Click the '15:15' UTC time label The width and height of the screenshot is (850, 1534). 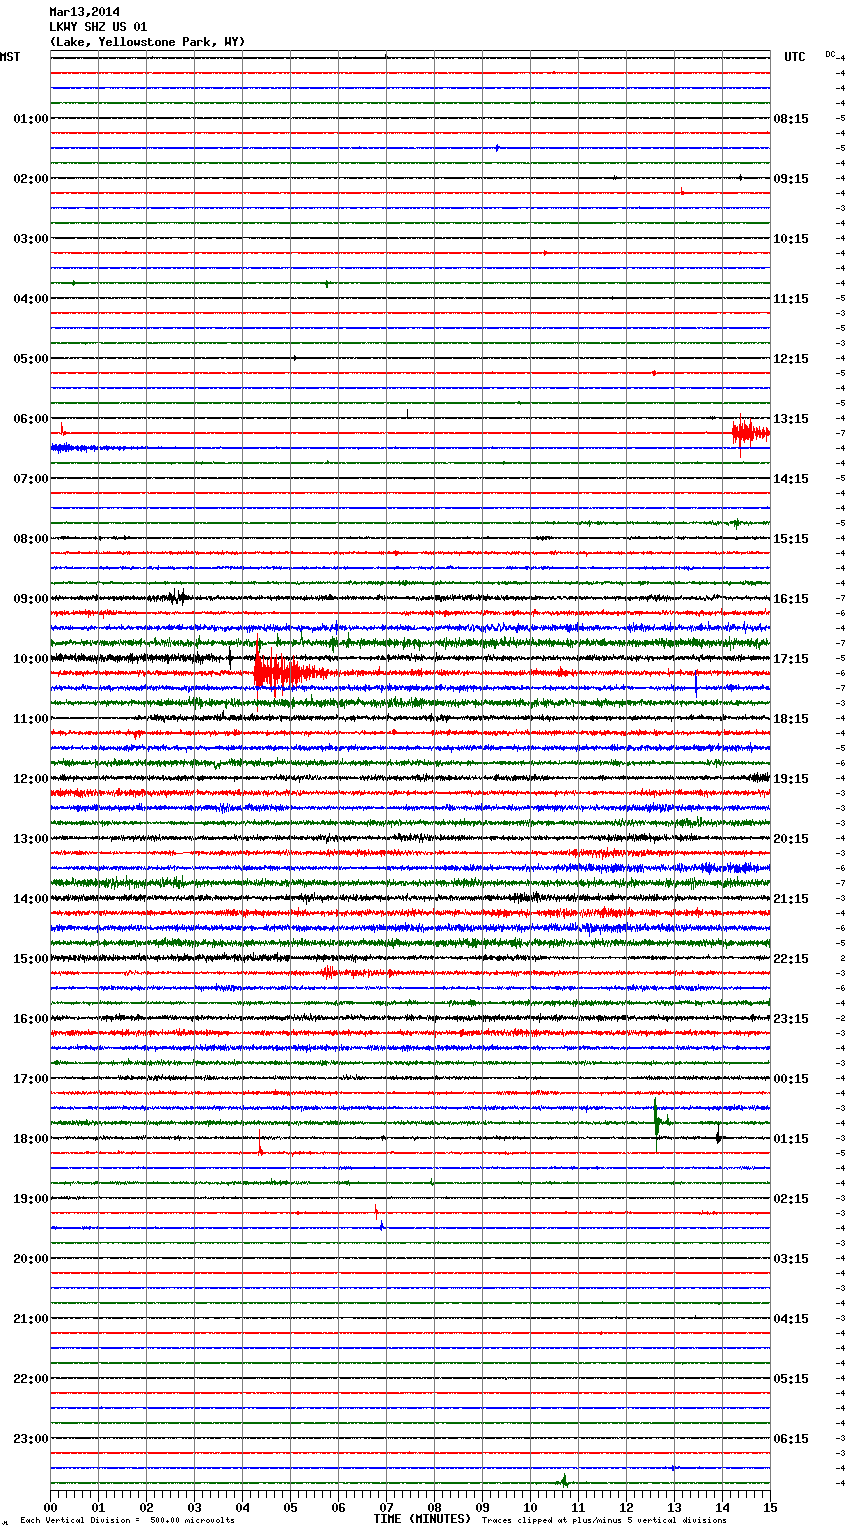791,539
